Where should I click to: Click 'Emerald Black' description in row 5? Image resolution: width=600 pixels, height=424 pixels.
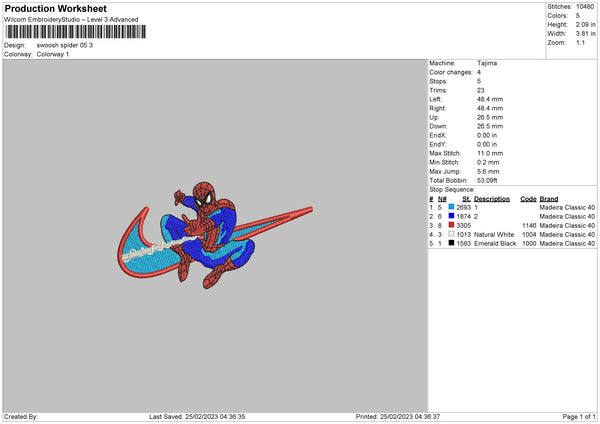click(495, 244)
